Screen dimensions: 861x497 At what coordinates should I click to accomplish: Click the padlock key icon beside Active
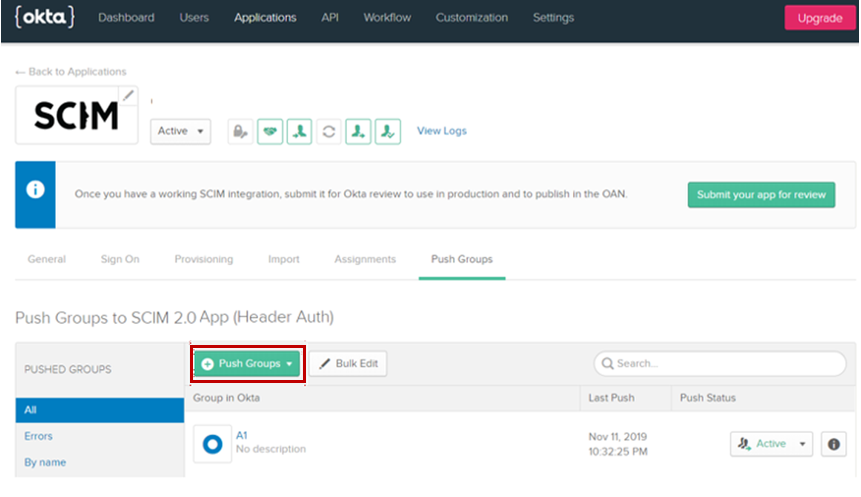pos(240,131)
